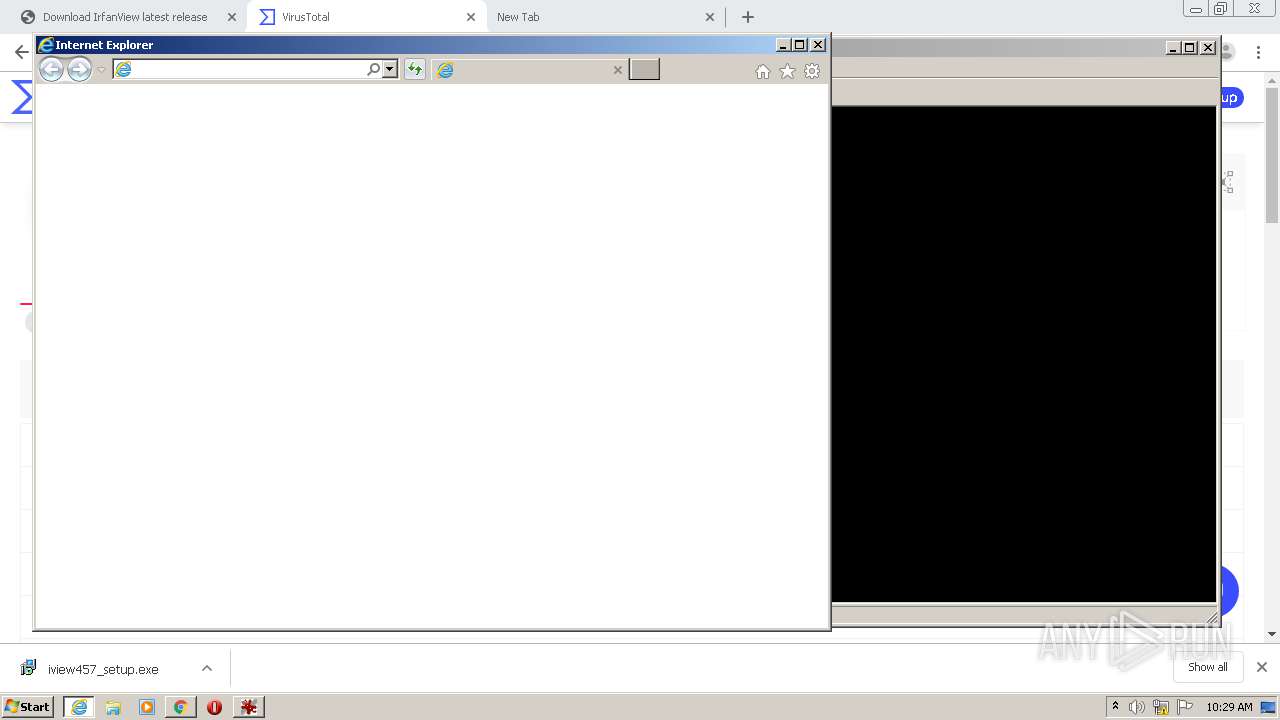Image resolution: width=1280 pixels, height=720 pixels.
Task: Close the Chrome downloads bar
Action: pyautogui.click(x=1262, y=667)
